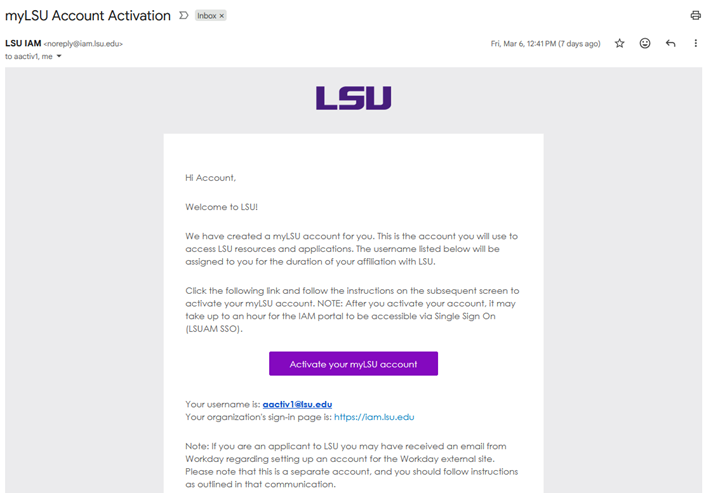706x493 pixels.
Task: Open the aactiv1@lsu.edu username link
Action: tap(290, 404)
